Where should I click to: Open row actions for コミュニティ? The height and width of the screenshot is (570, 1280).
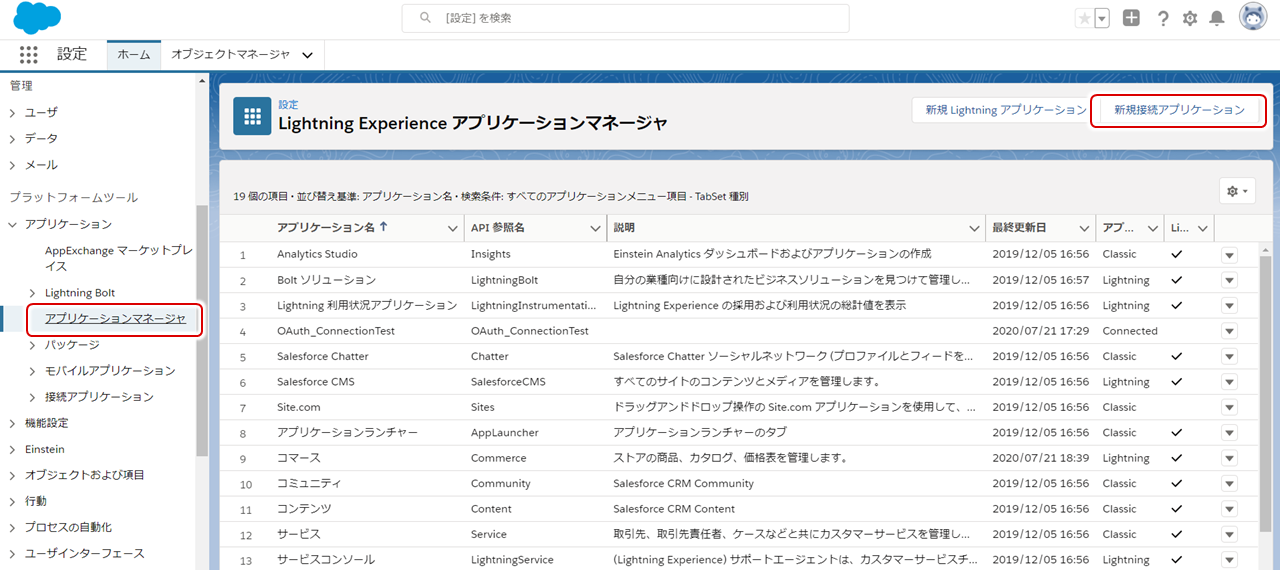pos(1229,484)
